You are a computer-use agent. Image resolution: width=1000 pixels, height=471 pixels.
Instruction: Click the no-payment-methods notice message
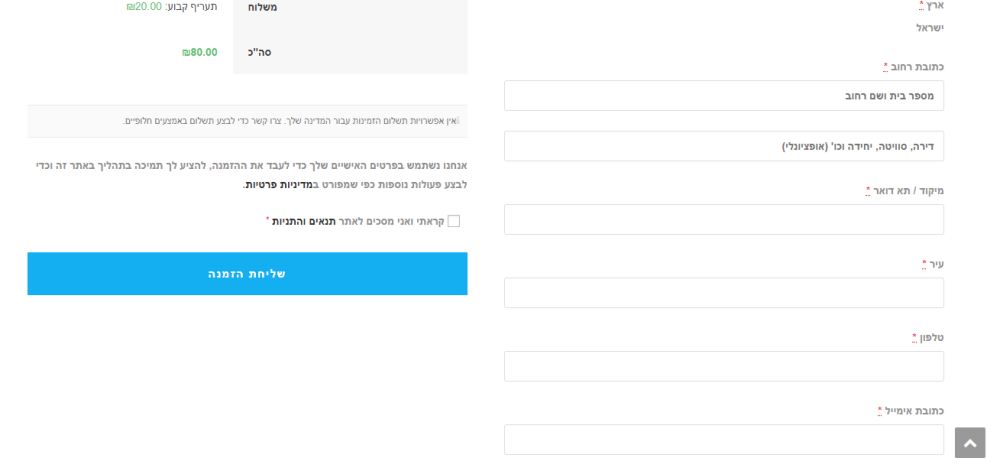pos(290,121)
